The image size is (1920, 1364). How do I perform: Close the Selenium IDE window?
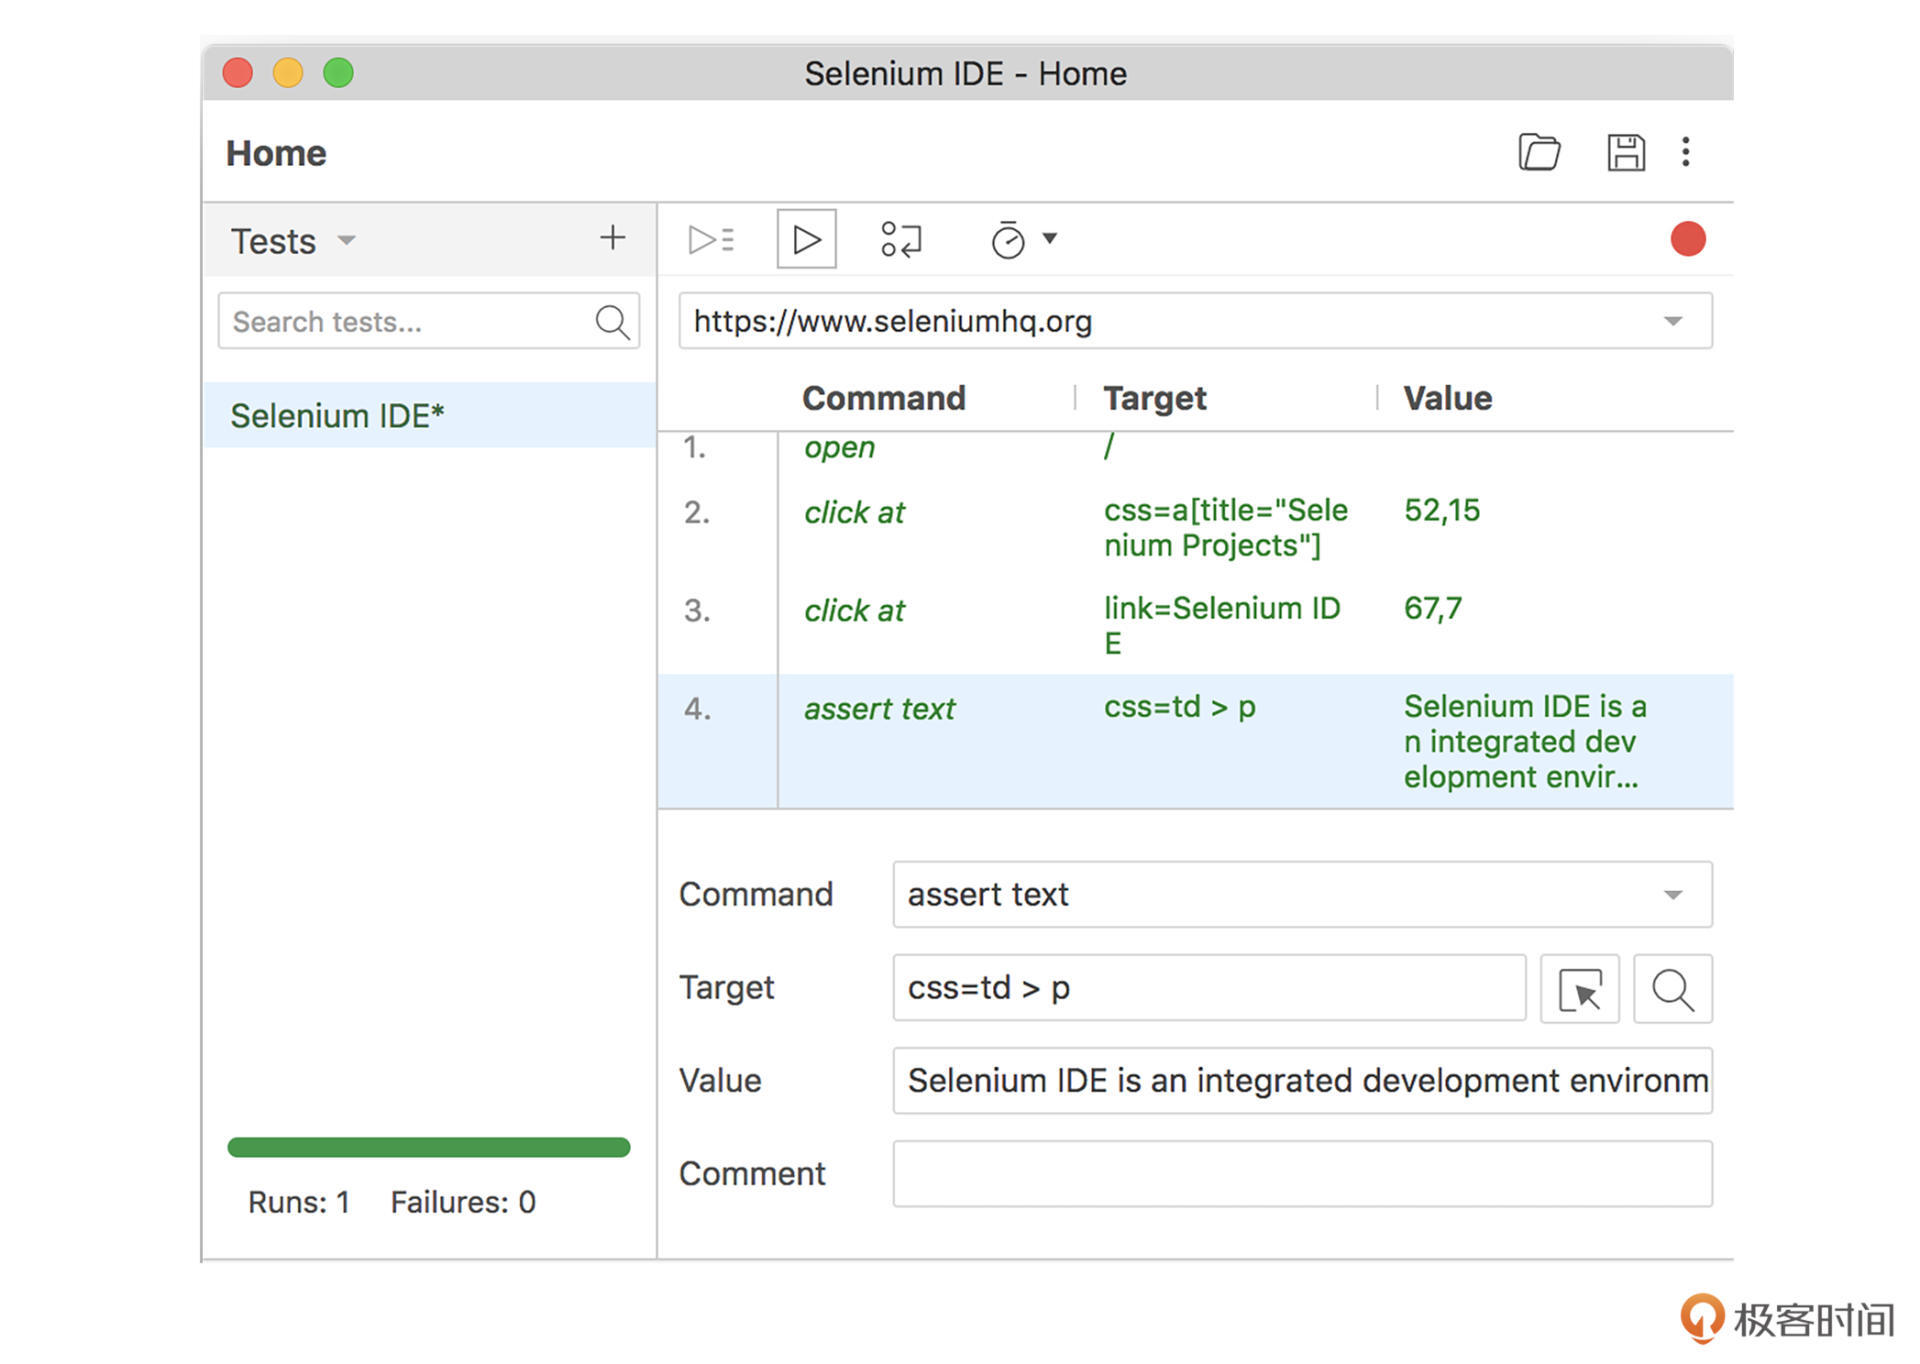click(237, 73)
